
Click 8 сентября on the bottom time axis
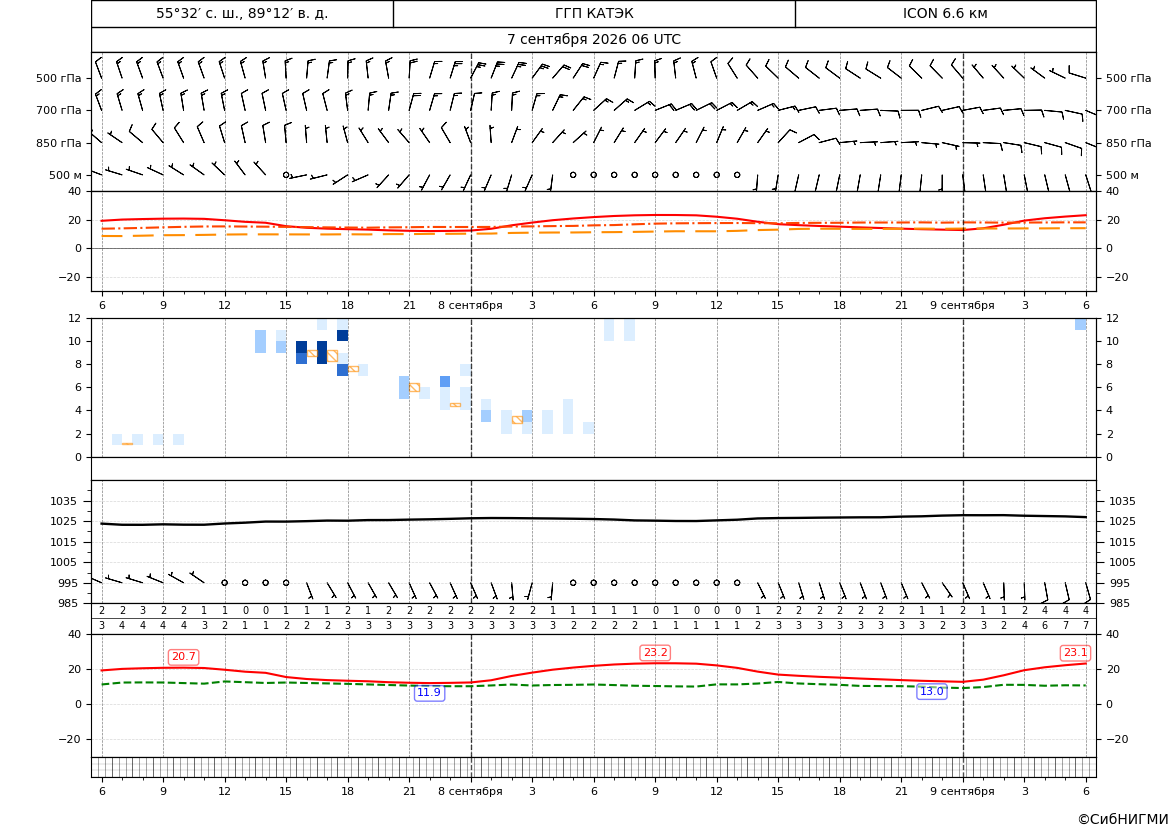pyautogui.click(x=470, y=791)
